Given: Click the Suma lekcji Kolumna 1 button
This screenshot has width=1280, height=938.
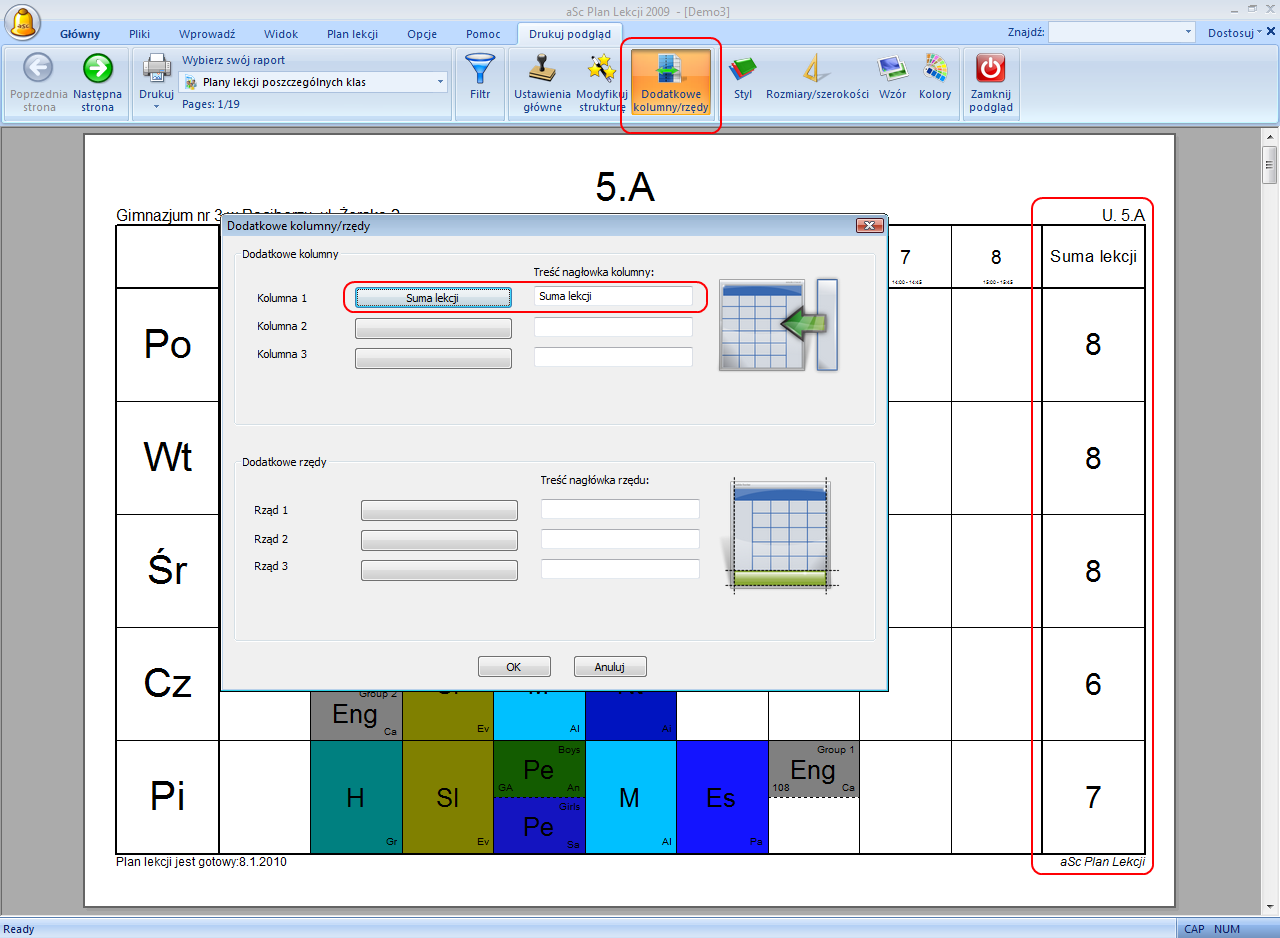Looking at the screenshot, I should pos(433,298).
